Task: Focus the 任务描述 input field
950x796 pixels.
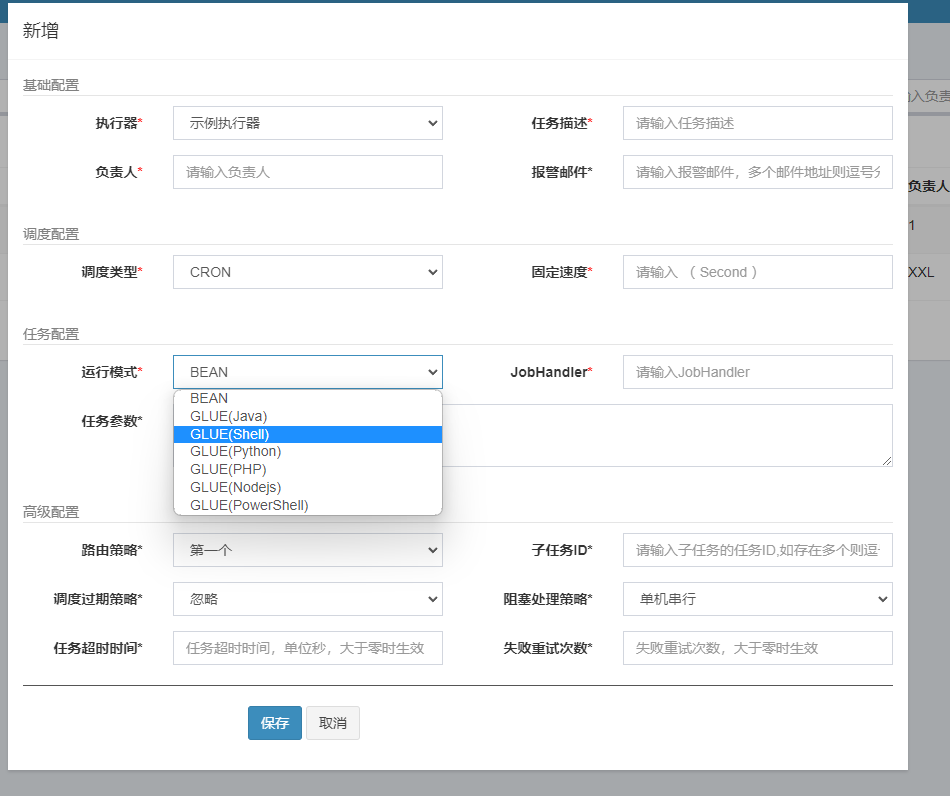Action: point(757,123)
